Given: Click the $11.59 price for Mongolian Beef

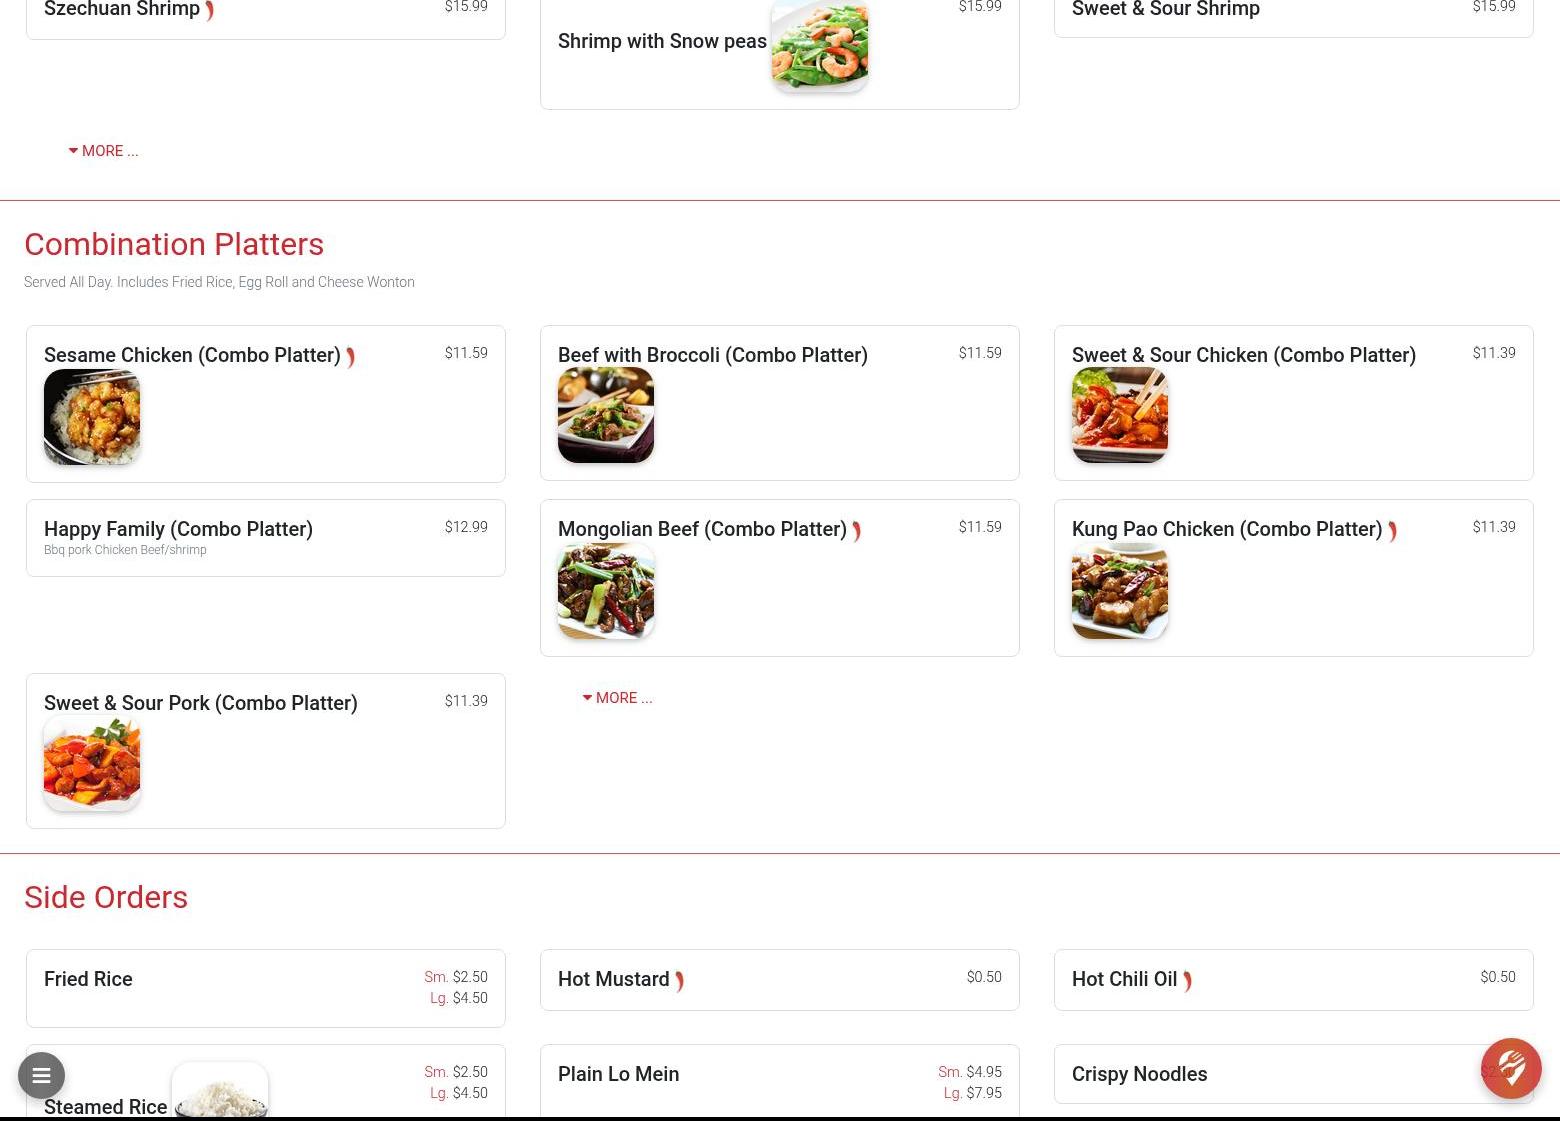Looking at the screenshot, I should (980, 527).
